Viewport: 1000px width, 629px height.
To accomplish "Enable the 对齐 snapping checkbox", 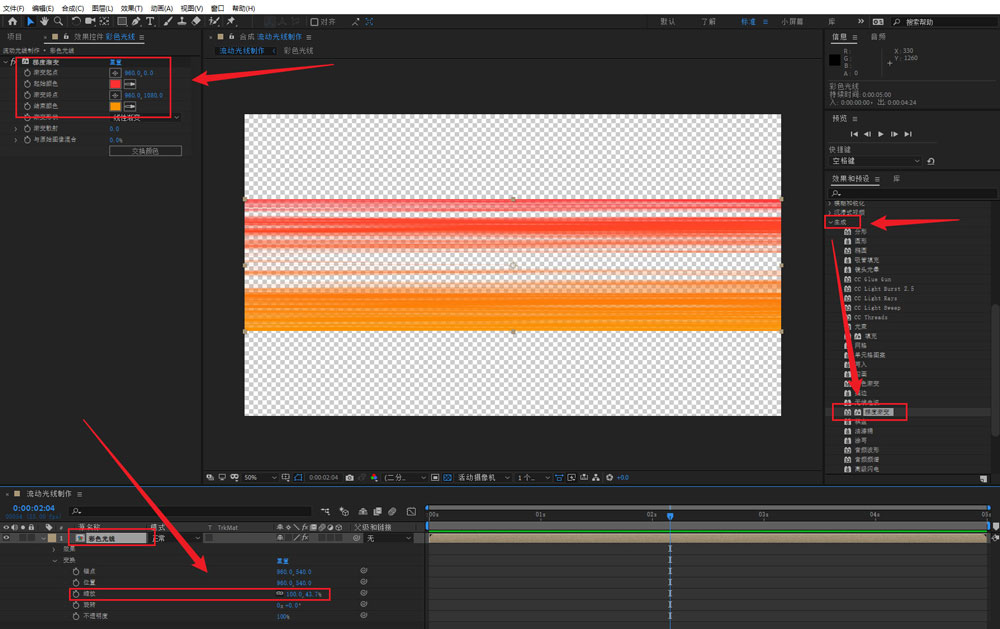I will [x=315, y=21].
